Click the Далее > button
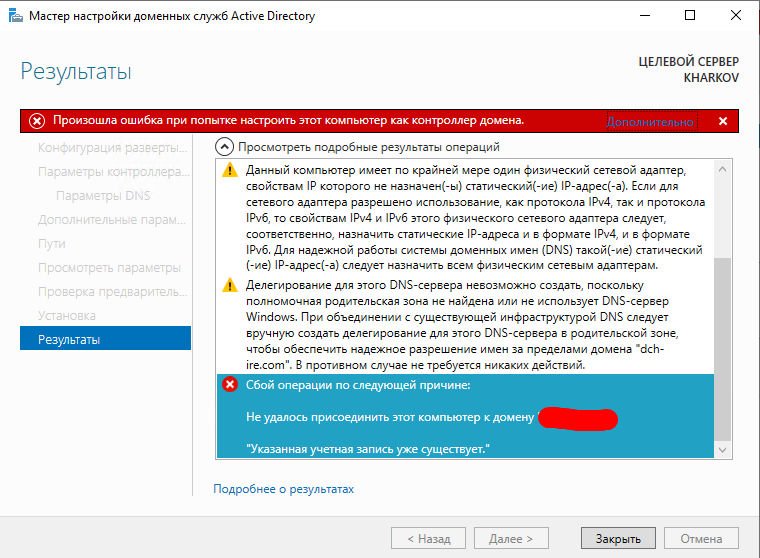Viewport: 760px width, 558px height. [x=511, y=539]
